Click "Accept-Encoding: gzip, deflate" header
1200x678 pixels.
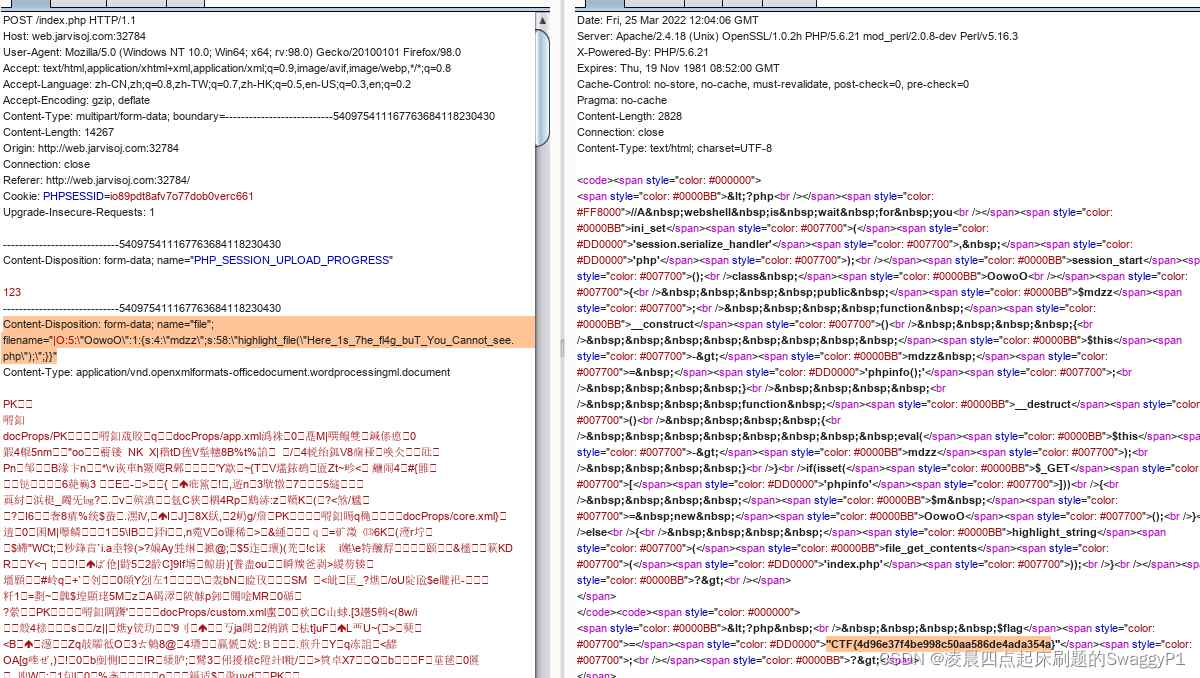pos(77,100)
